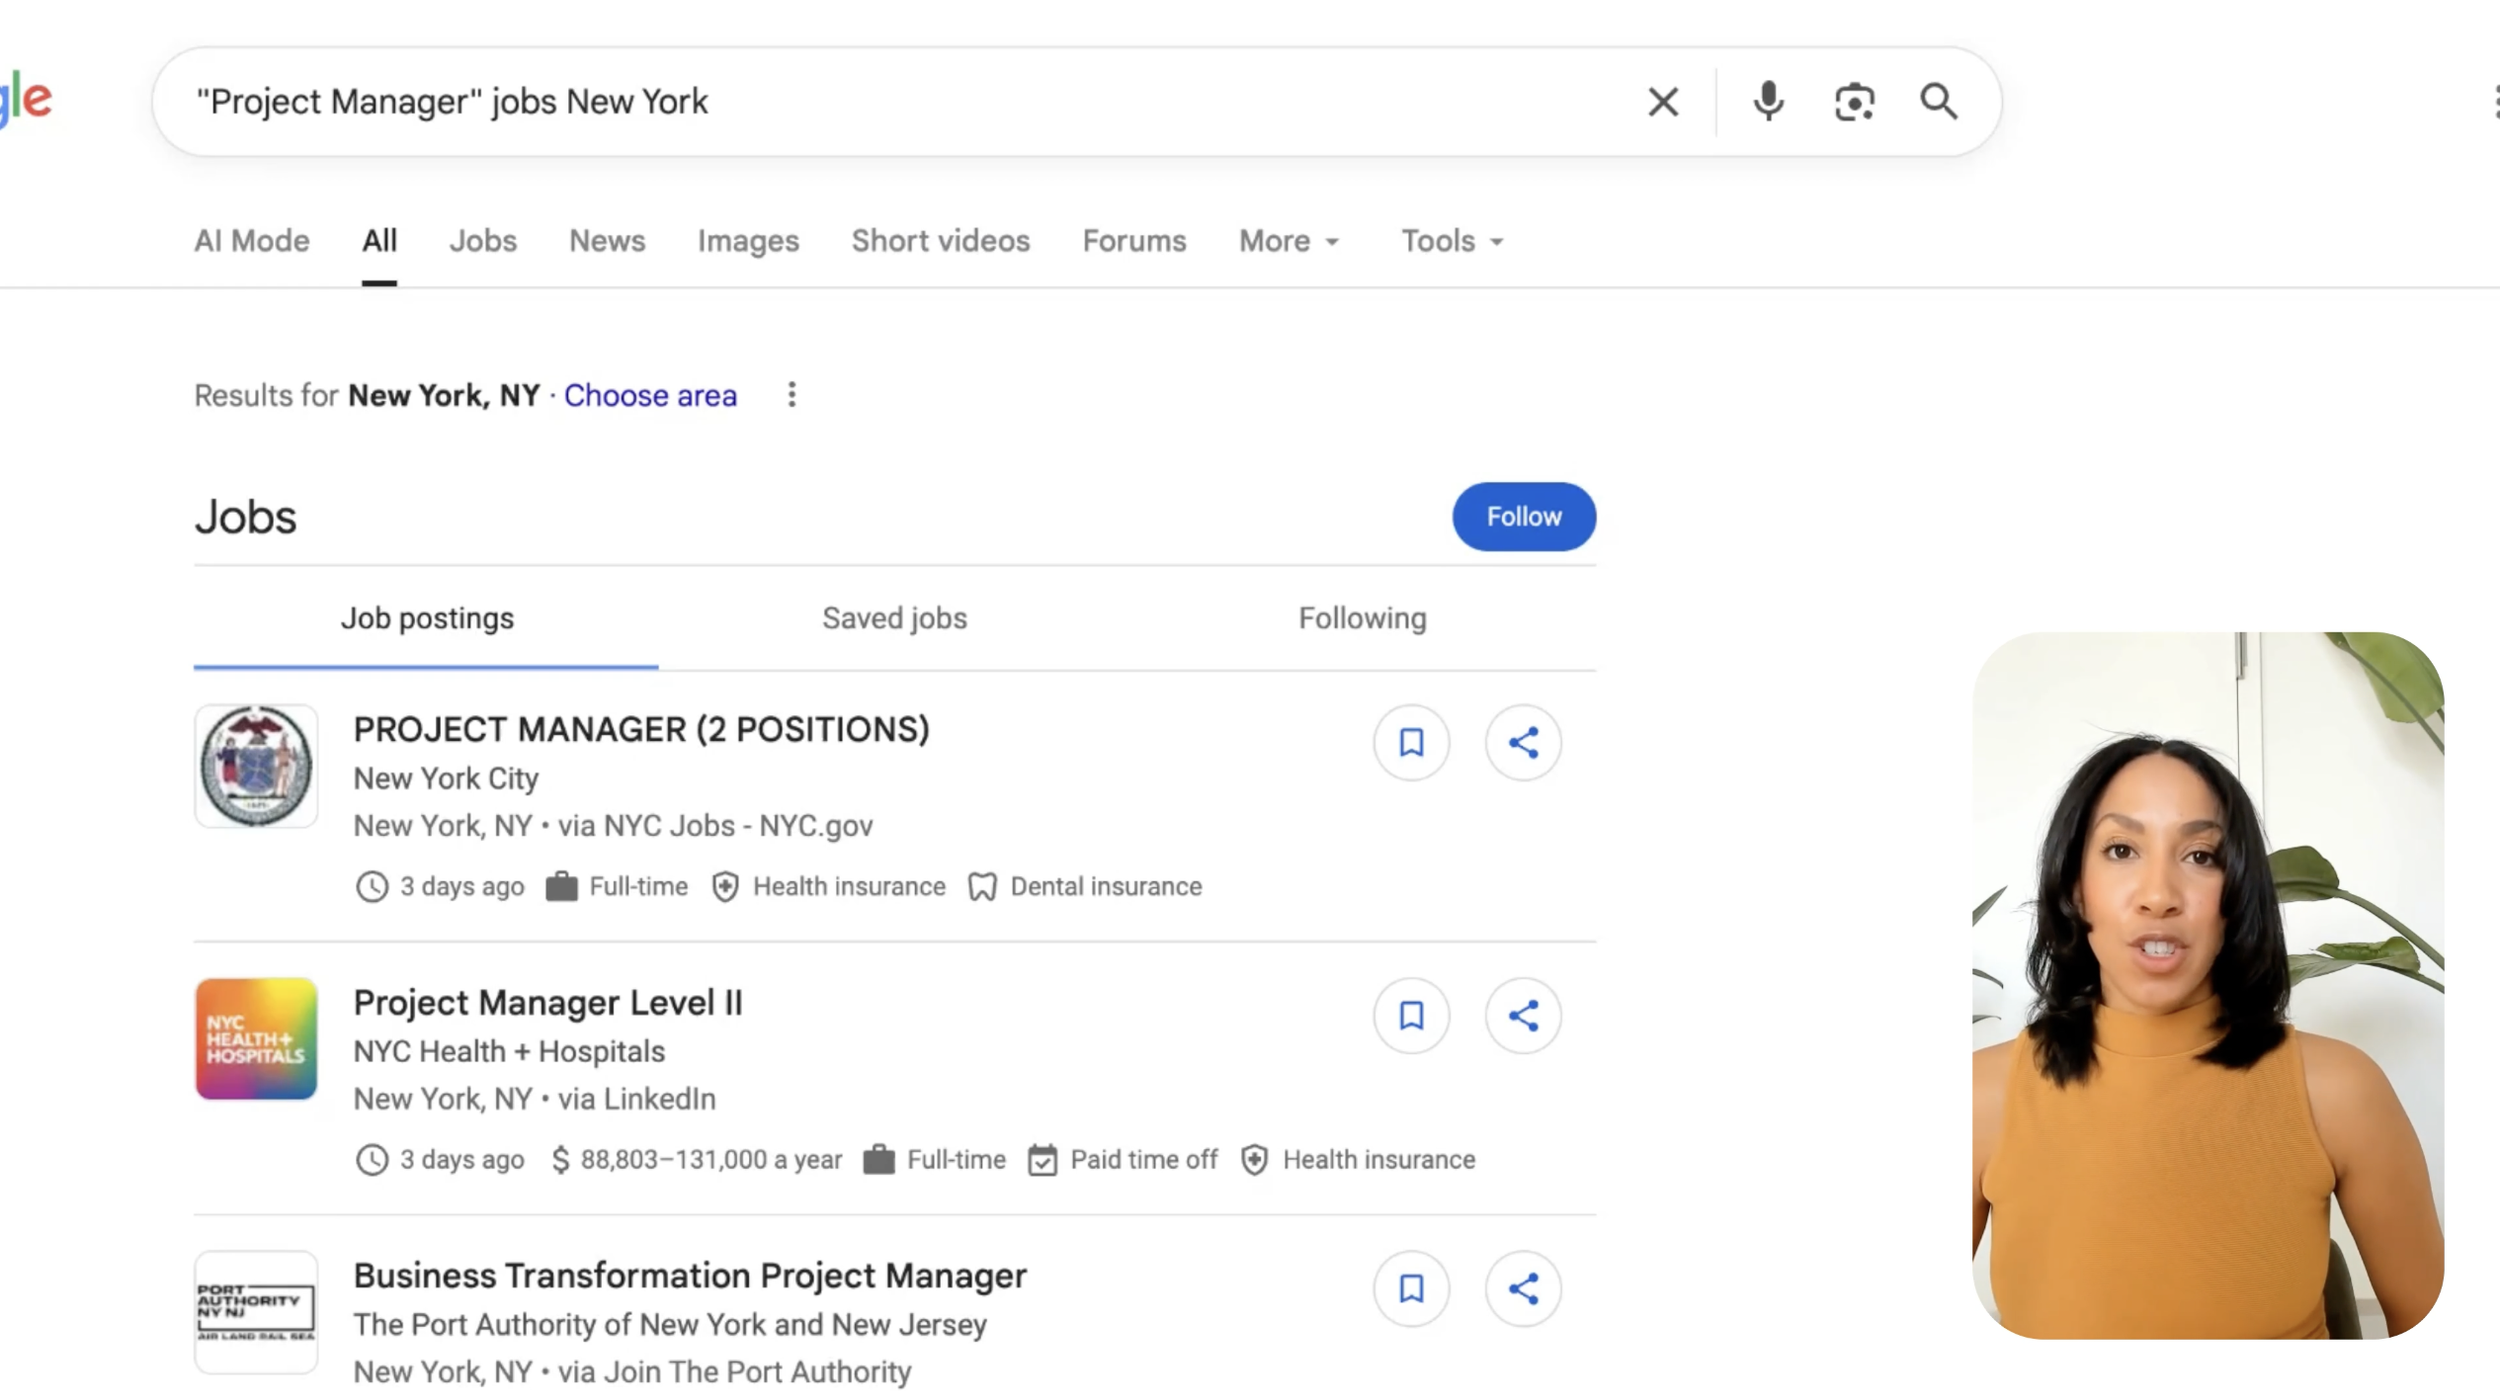The height and width of the screenshot is (1391, 2500).
Task: Expand the Tools dropdown
Action: [x=1452, y=241]
